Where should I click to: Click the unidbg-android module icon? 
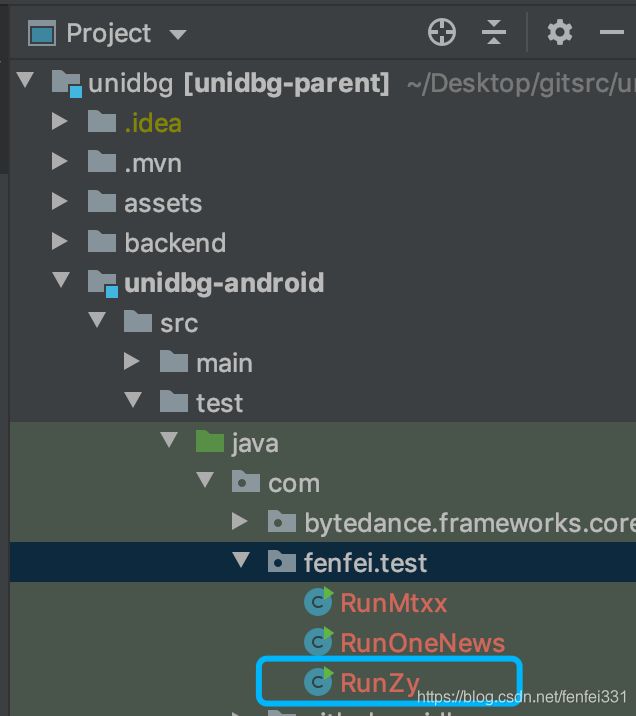point(103,284)
